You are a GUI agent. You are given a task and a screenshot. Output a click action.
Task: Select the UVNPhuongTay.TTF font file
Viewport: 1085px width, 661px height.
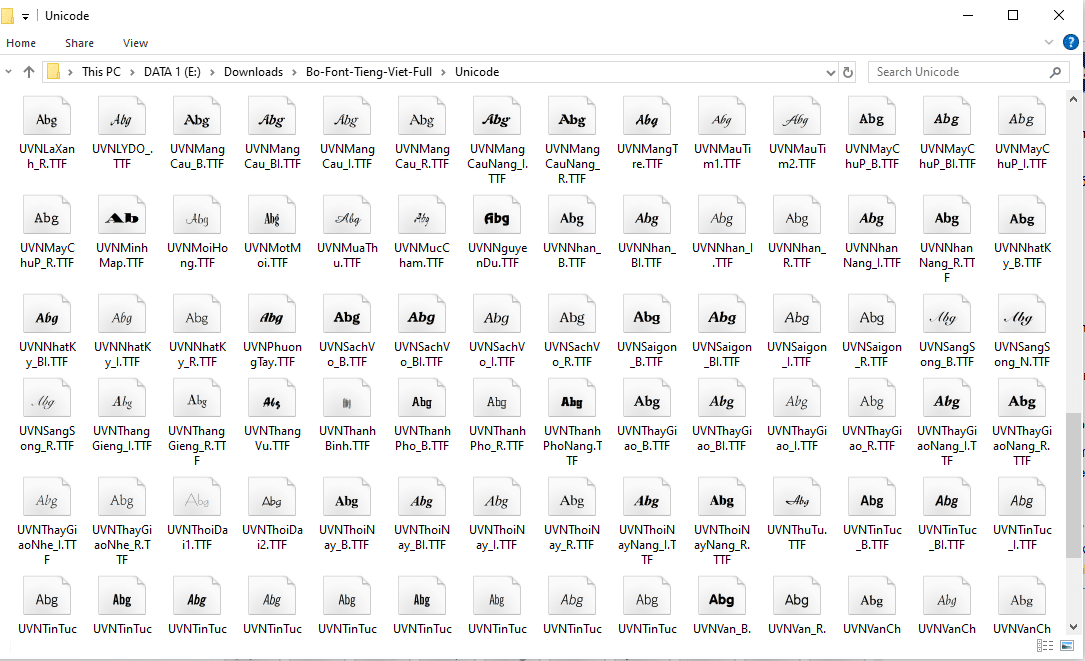271,318
